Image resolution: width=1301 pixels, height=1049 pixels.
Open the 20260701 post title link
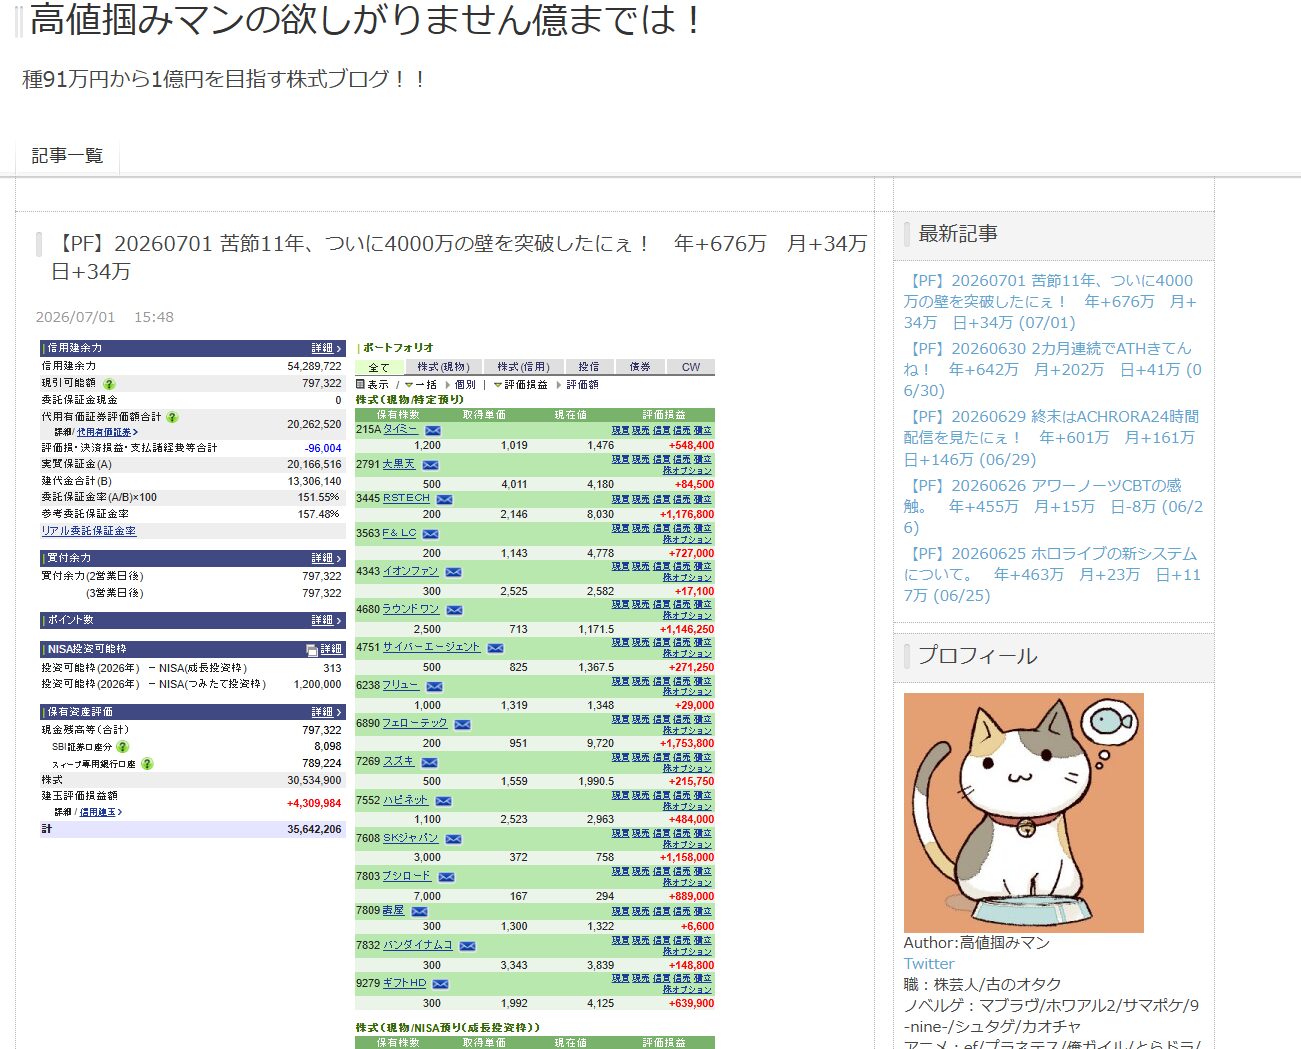click(x=459, y=257)
